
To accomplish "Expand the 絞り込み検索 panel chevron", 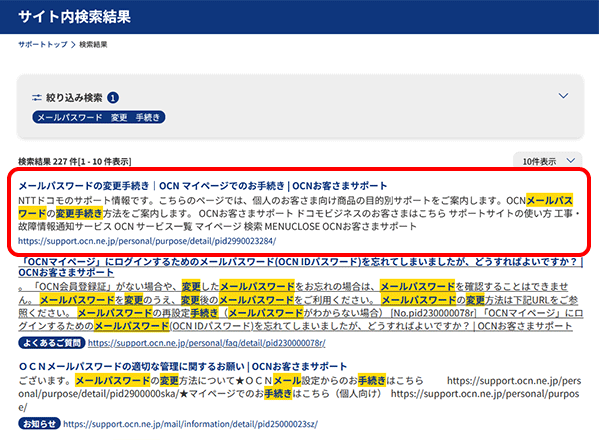I will [563, 96].
